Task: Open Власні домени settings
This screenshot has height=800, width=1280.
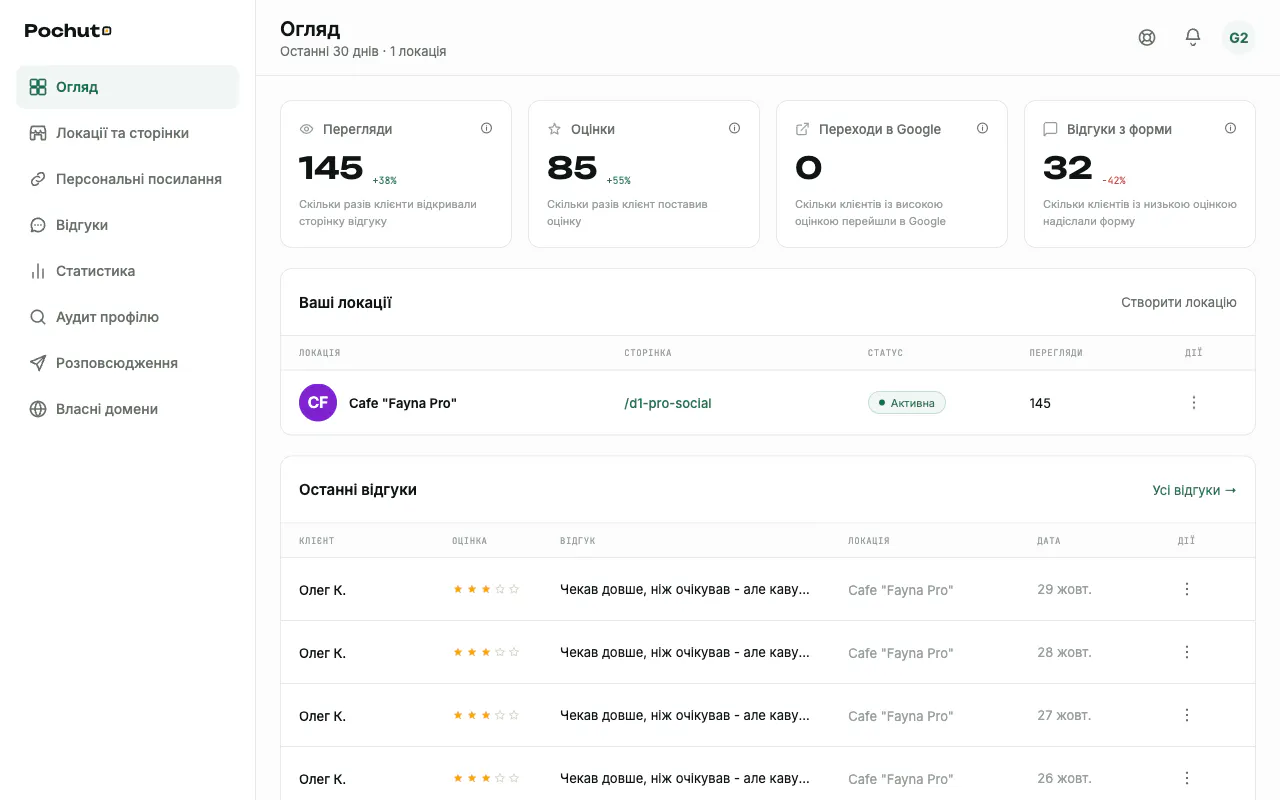Action: click(x=128, y=409)
